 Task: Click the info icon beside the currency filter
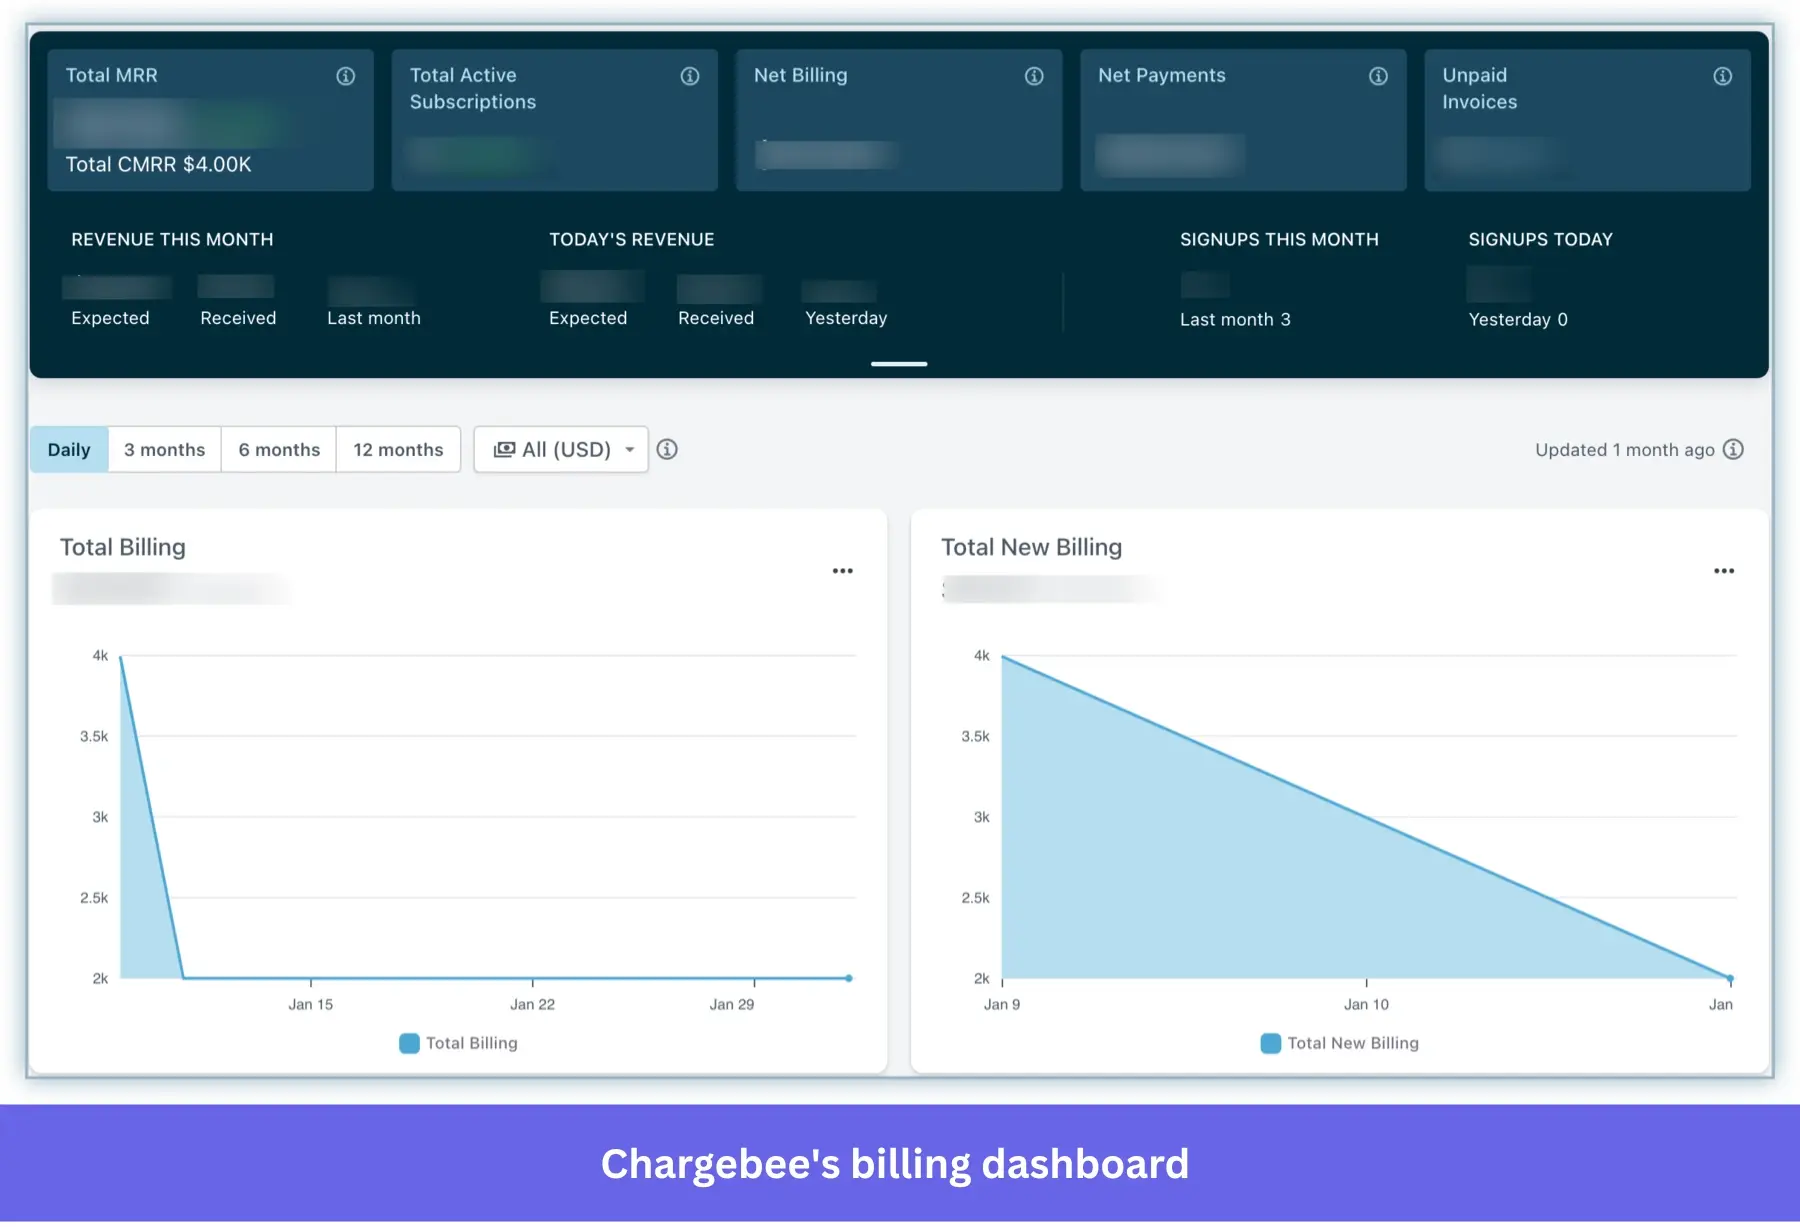click(667, 449)
